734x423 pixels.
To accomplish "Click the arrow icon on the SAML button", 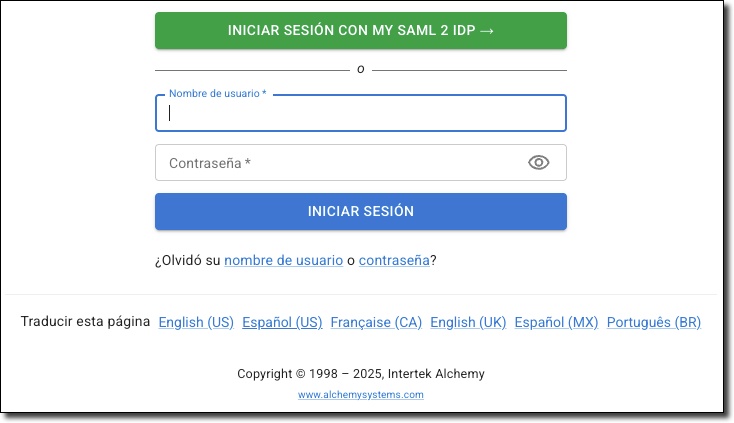I will (487, 30).
